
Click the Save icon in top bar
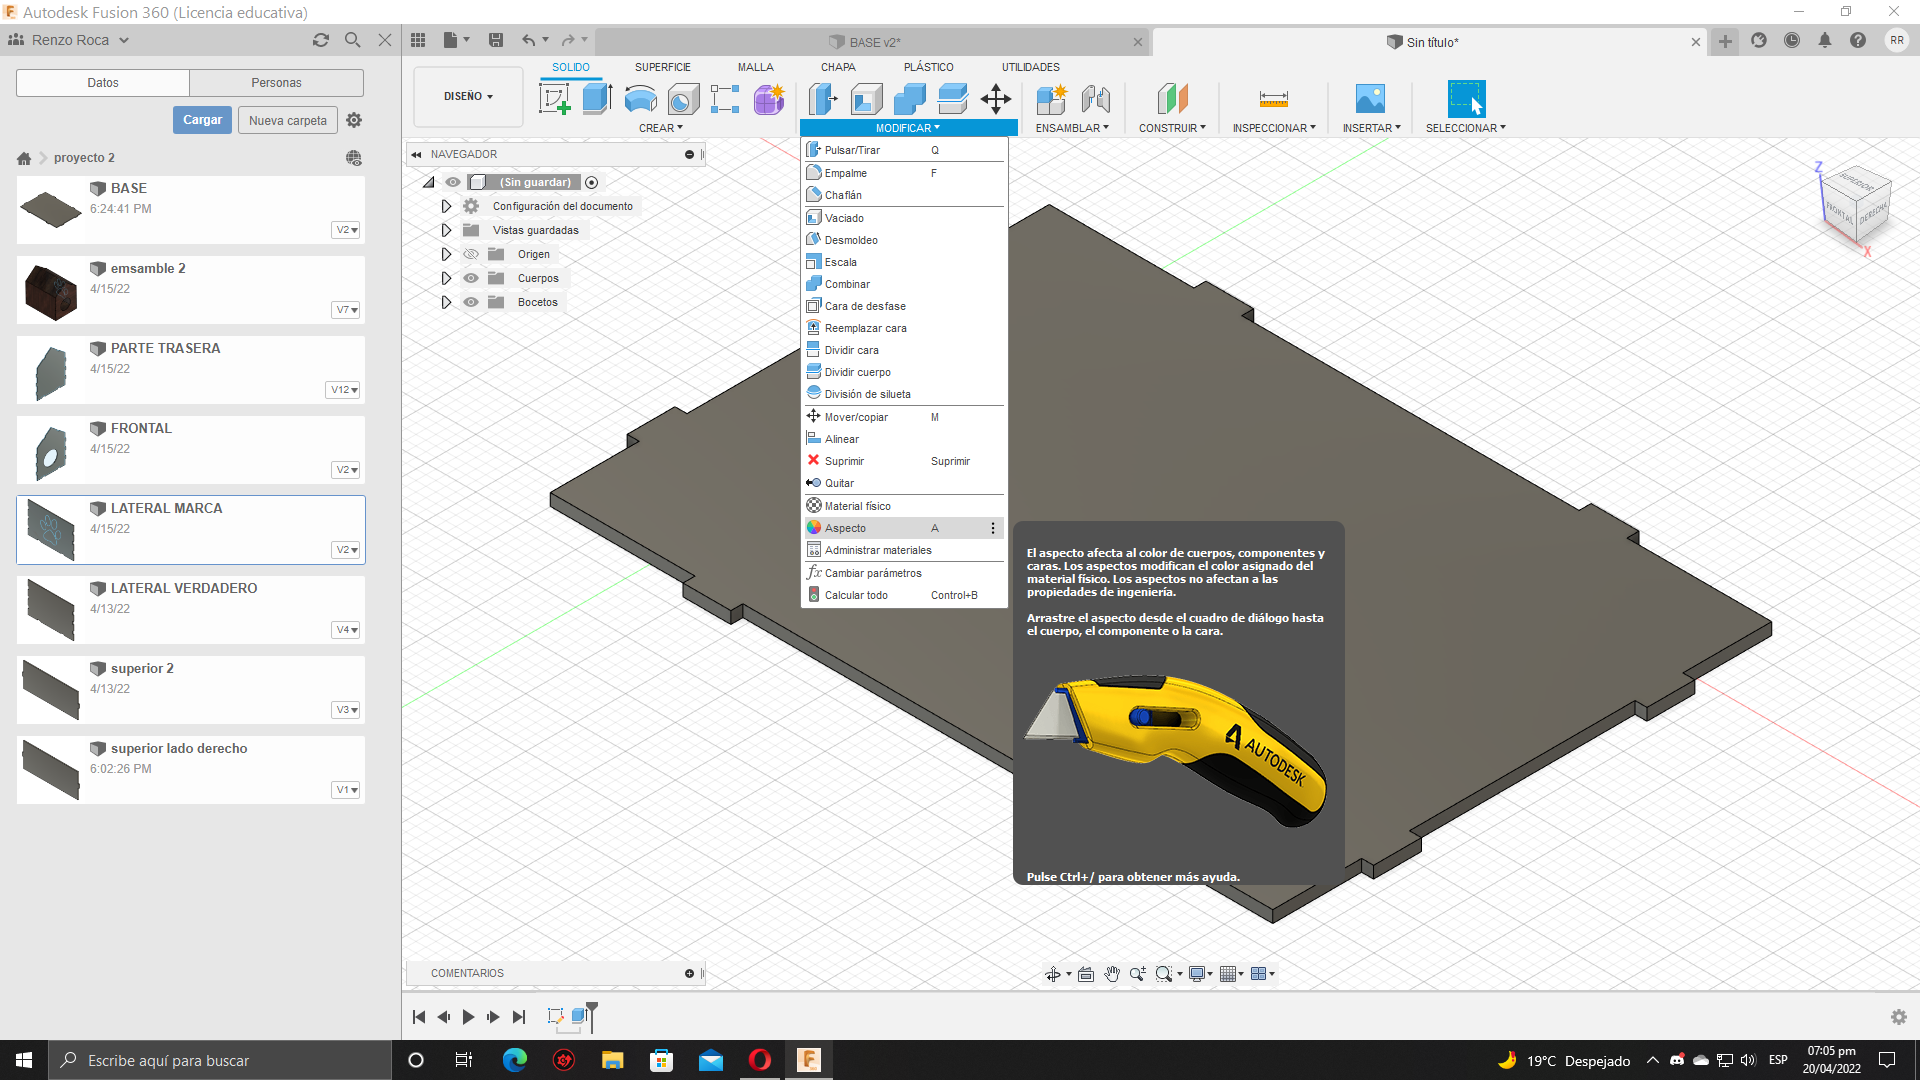coord(495,40)
